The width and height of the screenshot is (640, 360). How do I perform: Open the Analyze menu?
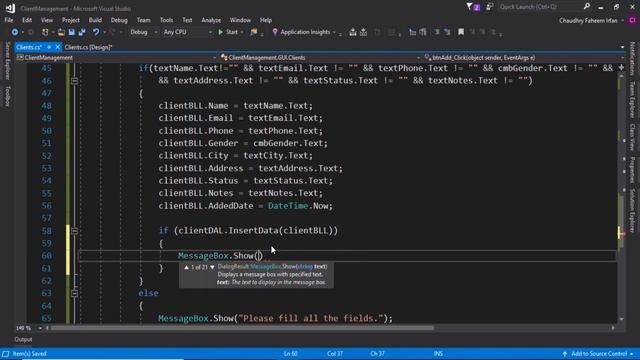tap(211, 20)
